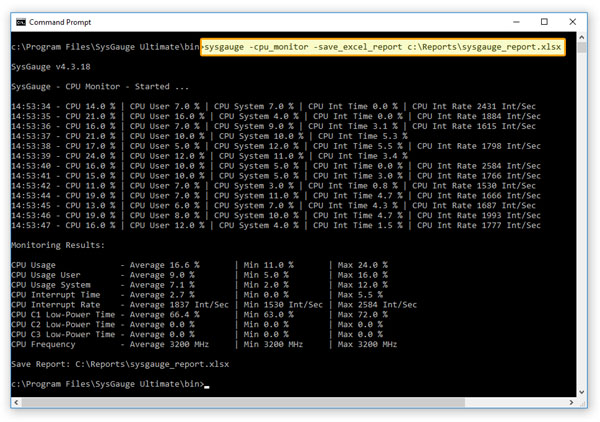Click the 'CPU C3 Low-Power Time' label
This screenshot has width=600, height=422.
(x=63, y=334)
